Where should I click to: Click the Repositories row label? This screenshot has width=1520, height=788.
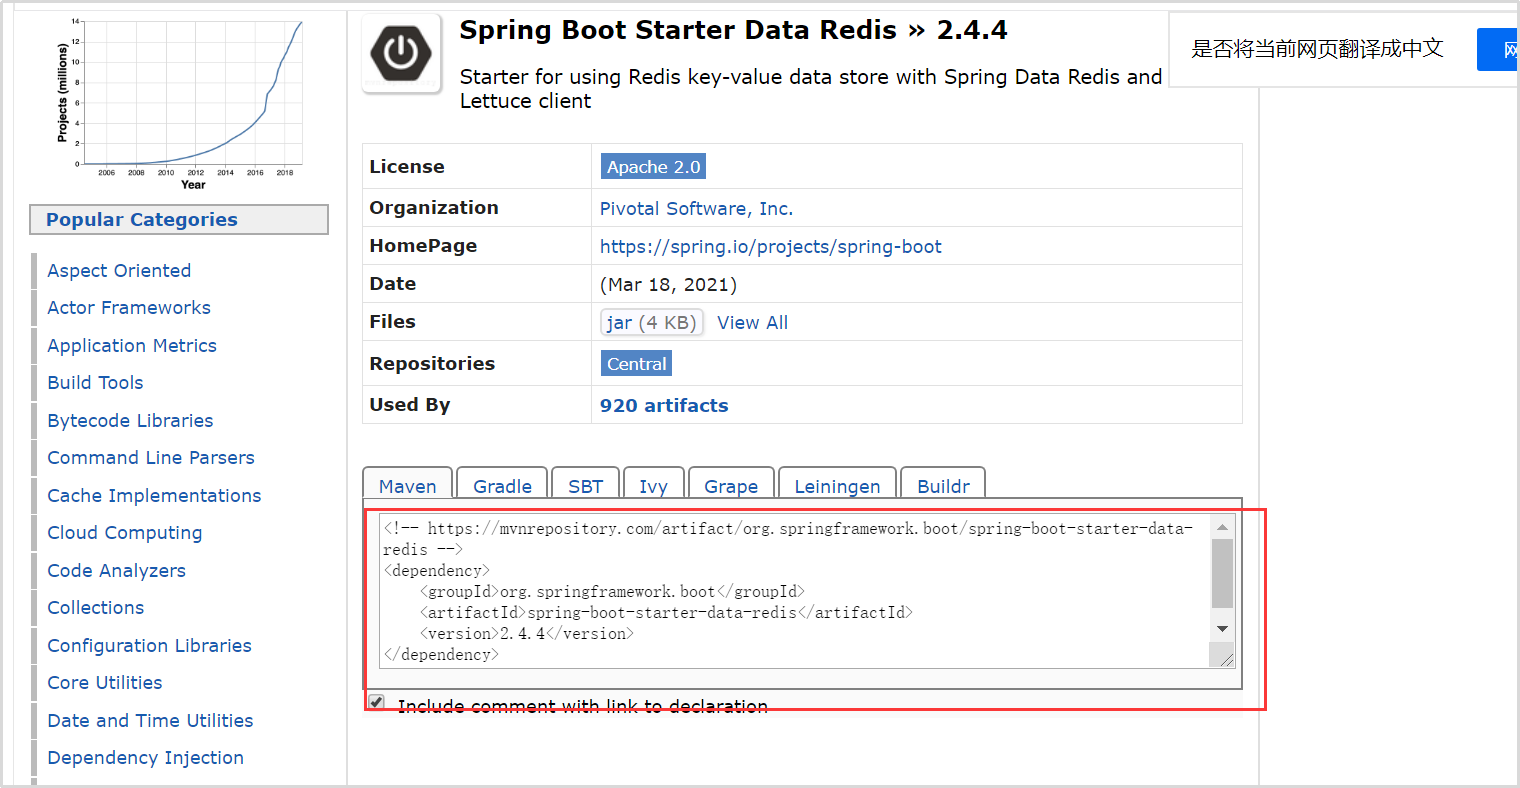(432, 363)
